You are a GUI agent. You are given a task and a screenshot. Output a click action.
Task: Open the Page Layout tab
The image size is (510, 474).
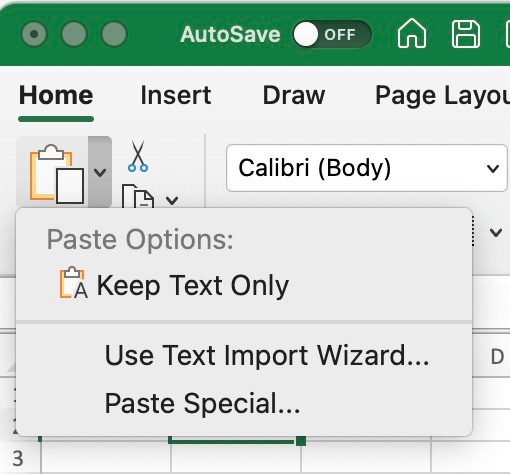point(442,96)
